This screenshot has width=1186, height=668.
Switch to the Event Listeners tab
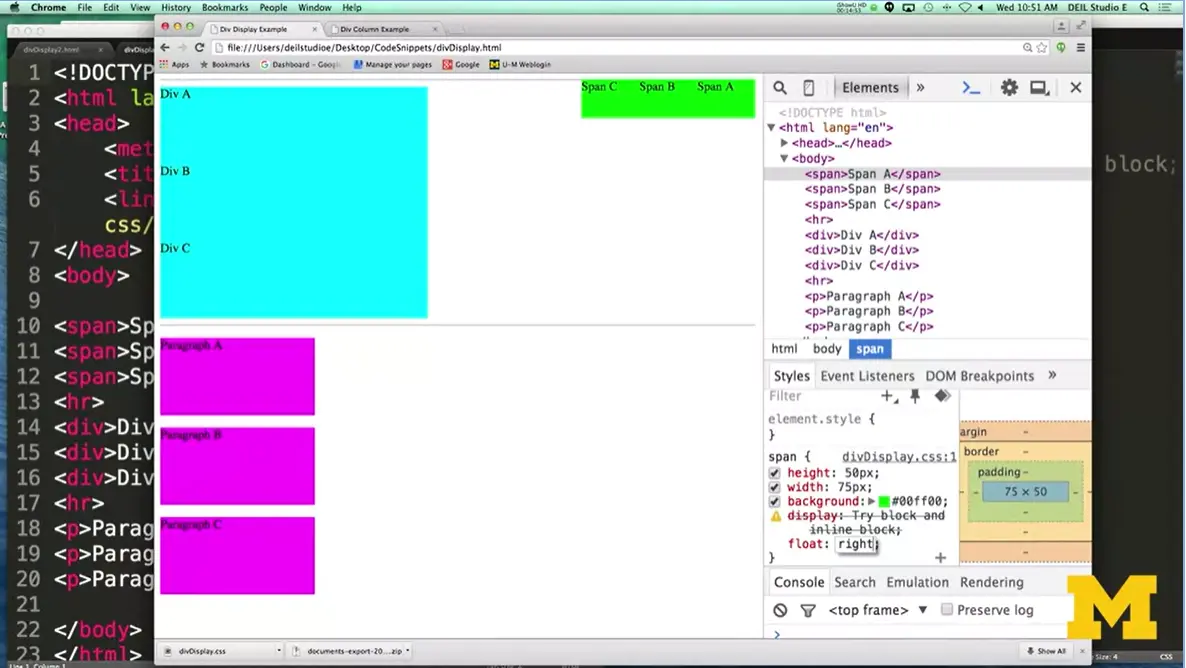867,376
